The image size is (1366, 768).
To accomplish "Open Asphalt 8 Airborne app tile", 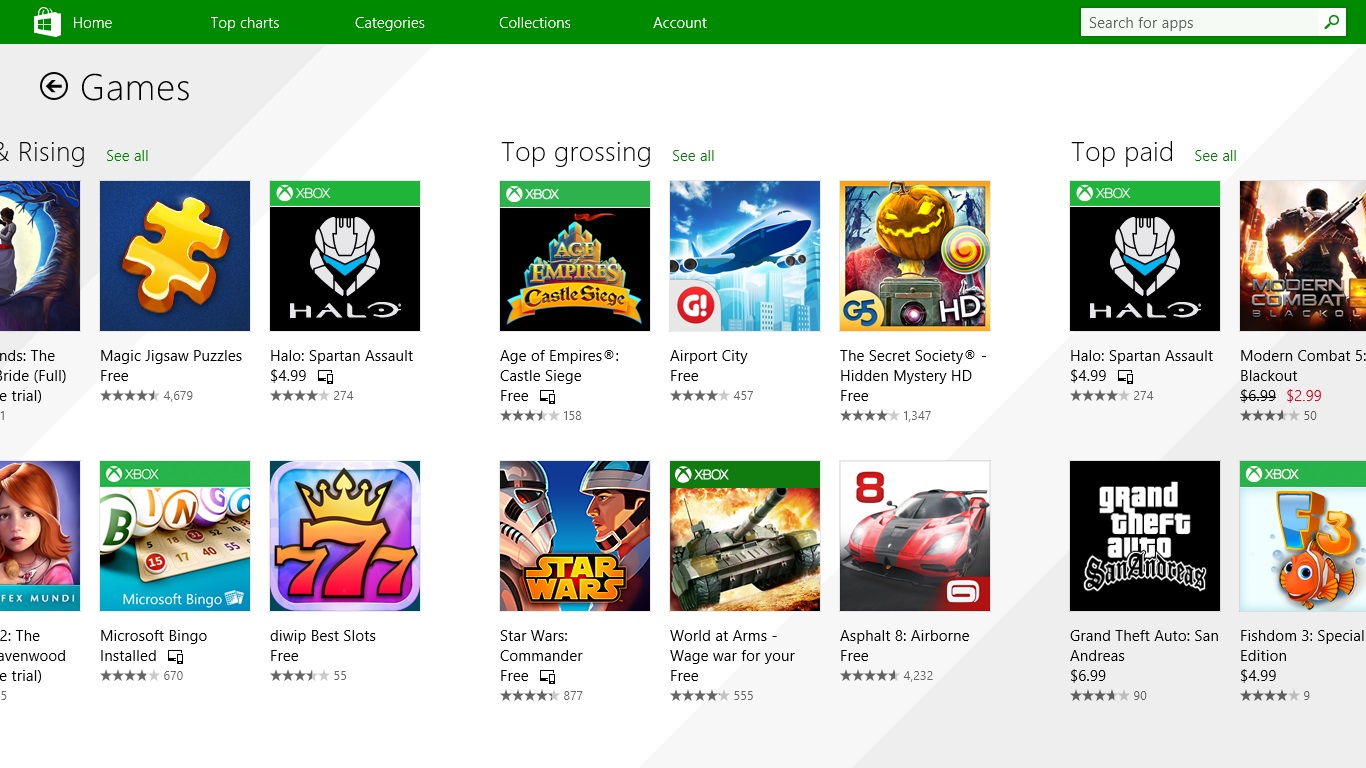I will (x=915, y=536).
